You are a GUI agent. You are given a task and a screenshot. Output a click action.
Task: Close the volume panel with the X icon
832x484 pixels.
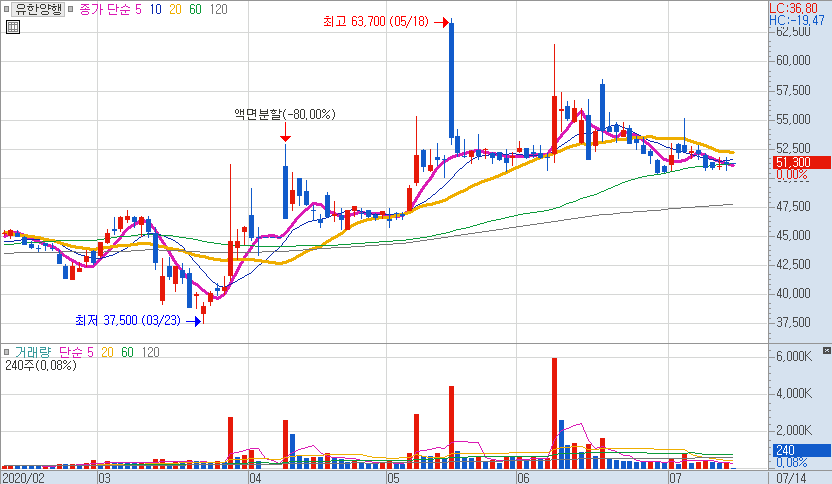[827, 350]
